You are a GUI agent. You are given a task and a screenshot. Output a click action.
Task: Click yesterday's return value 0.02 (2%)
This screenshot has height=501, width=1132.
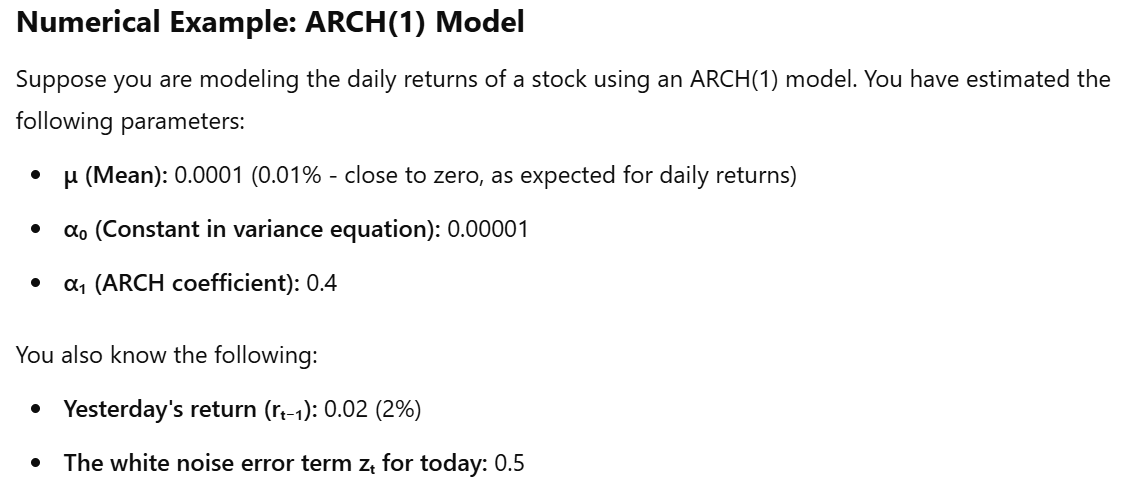click(373, 409)
